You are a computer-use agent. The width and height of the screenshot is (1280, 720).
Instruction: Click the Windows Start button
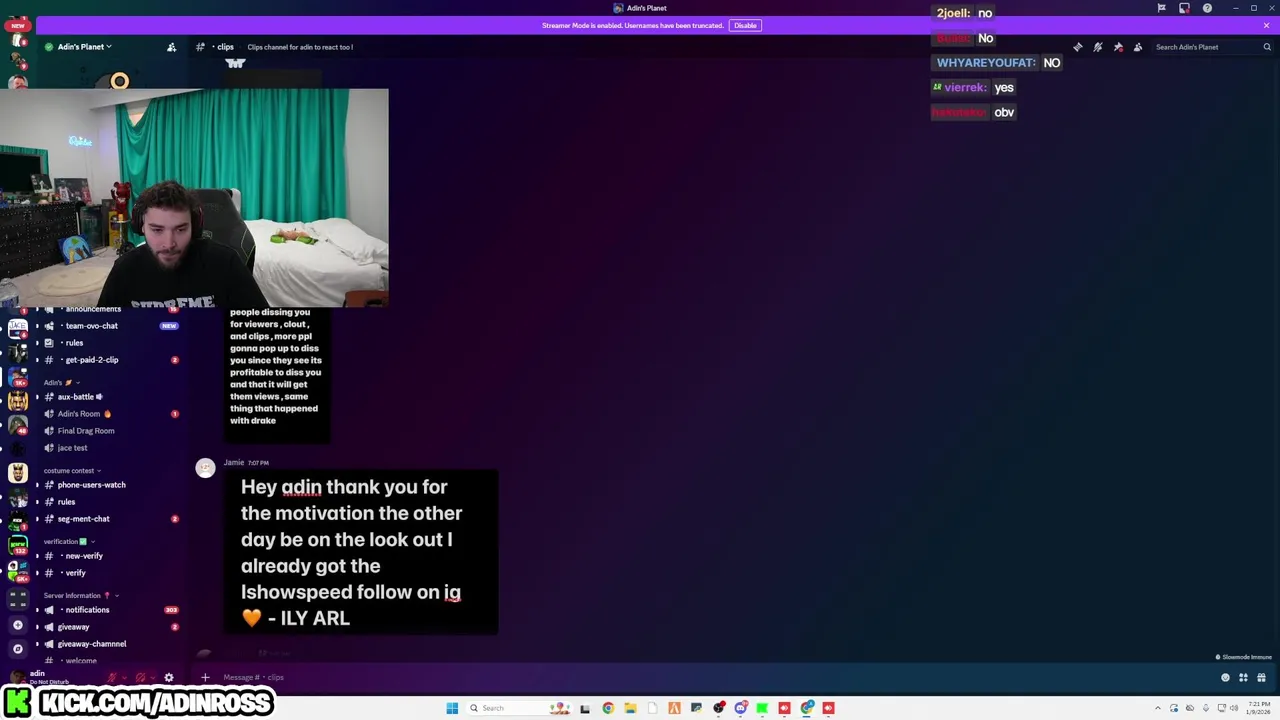pos(452,708)
